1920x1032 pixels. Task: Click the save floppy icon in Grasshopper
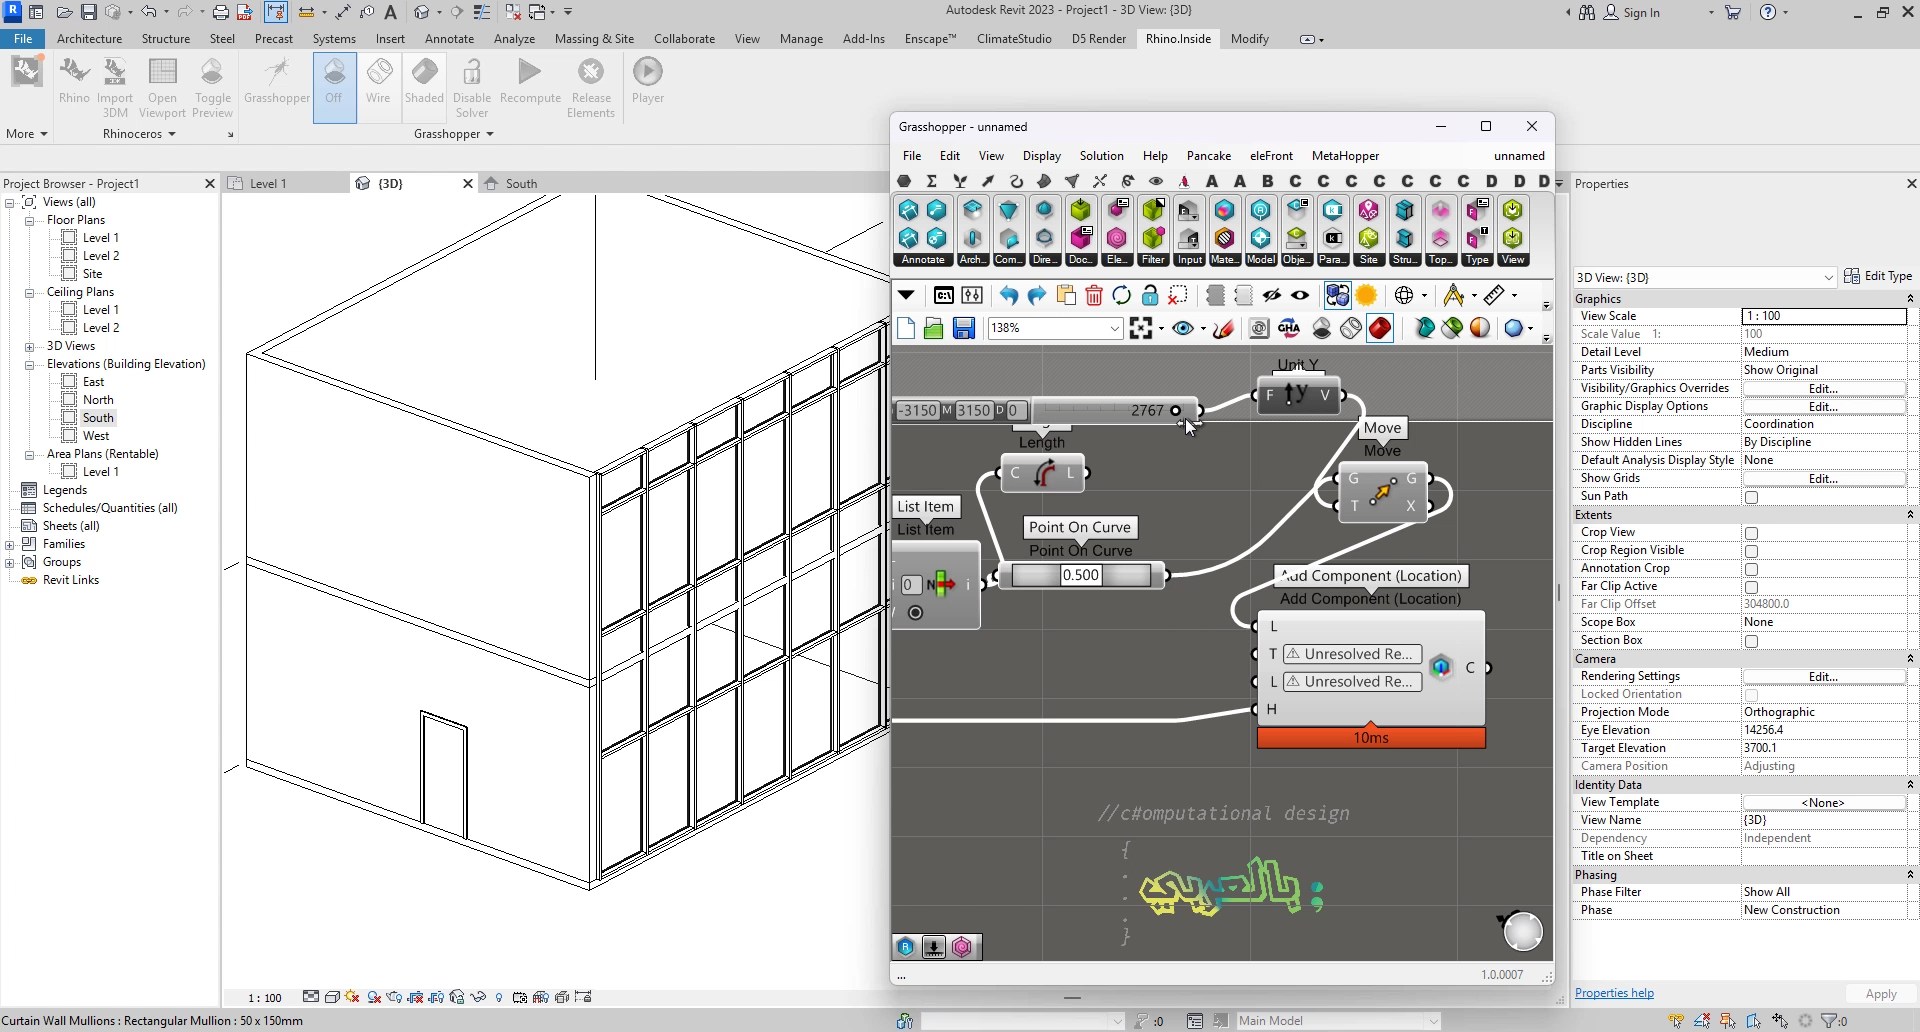click(x=963, y=328)
